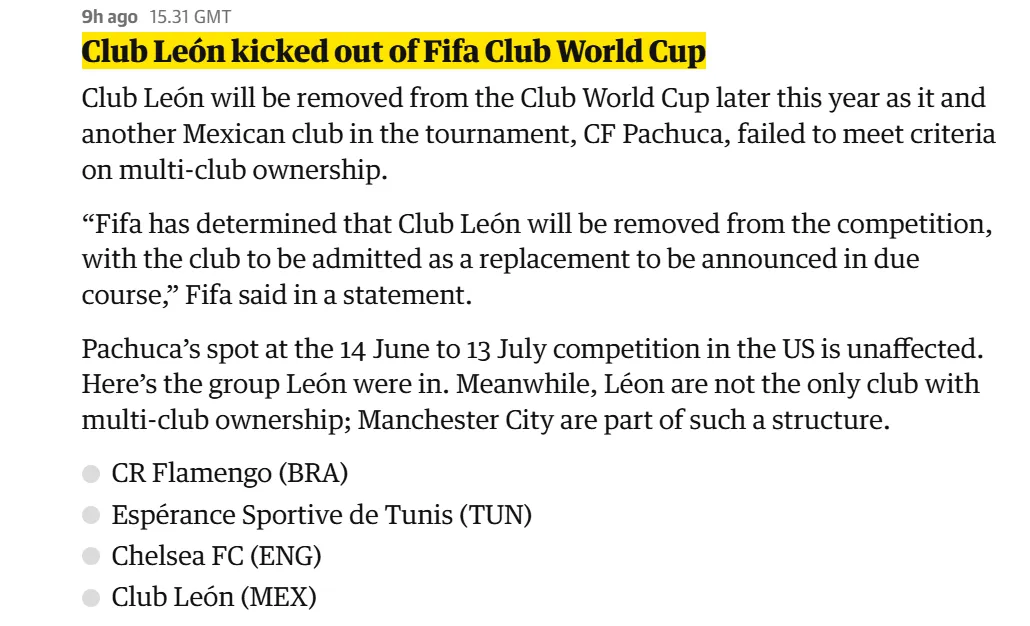The width and height of the screenshot is (1030, 626).
Task: Open the highlighted Club León headline
Action: point(393,52)
